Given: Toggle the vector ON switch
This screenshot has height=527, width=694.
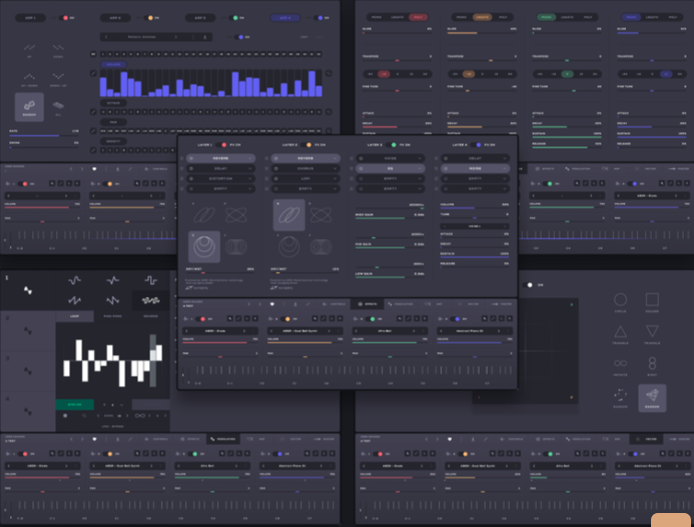Looking at the screenshot, I should pos(528,285).
